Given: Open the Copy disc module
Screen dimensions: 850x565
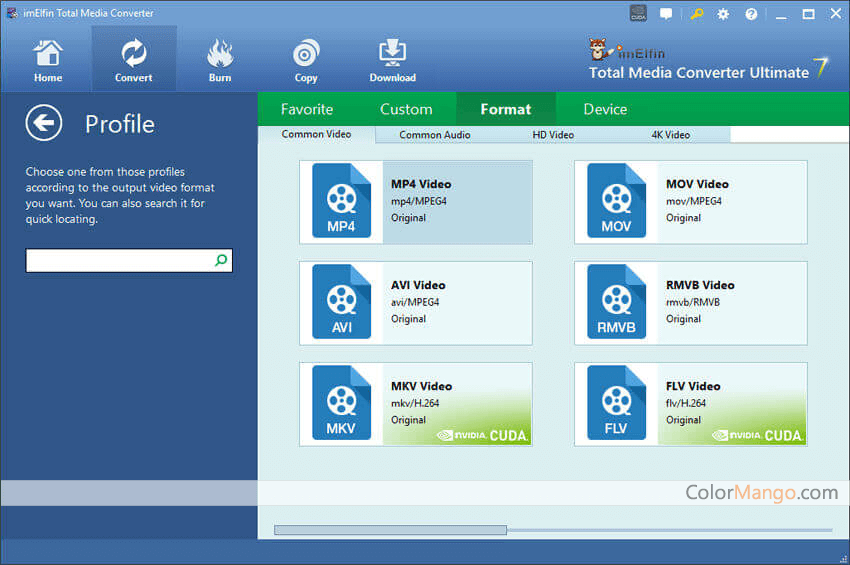Looking at the screenshot, I should (306, 60).
